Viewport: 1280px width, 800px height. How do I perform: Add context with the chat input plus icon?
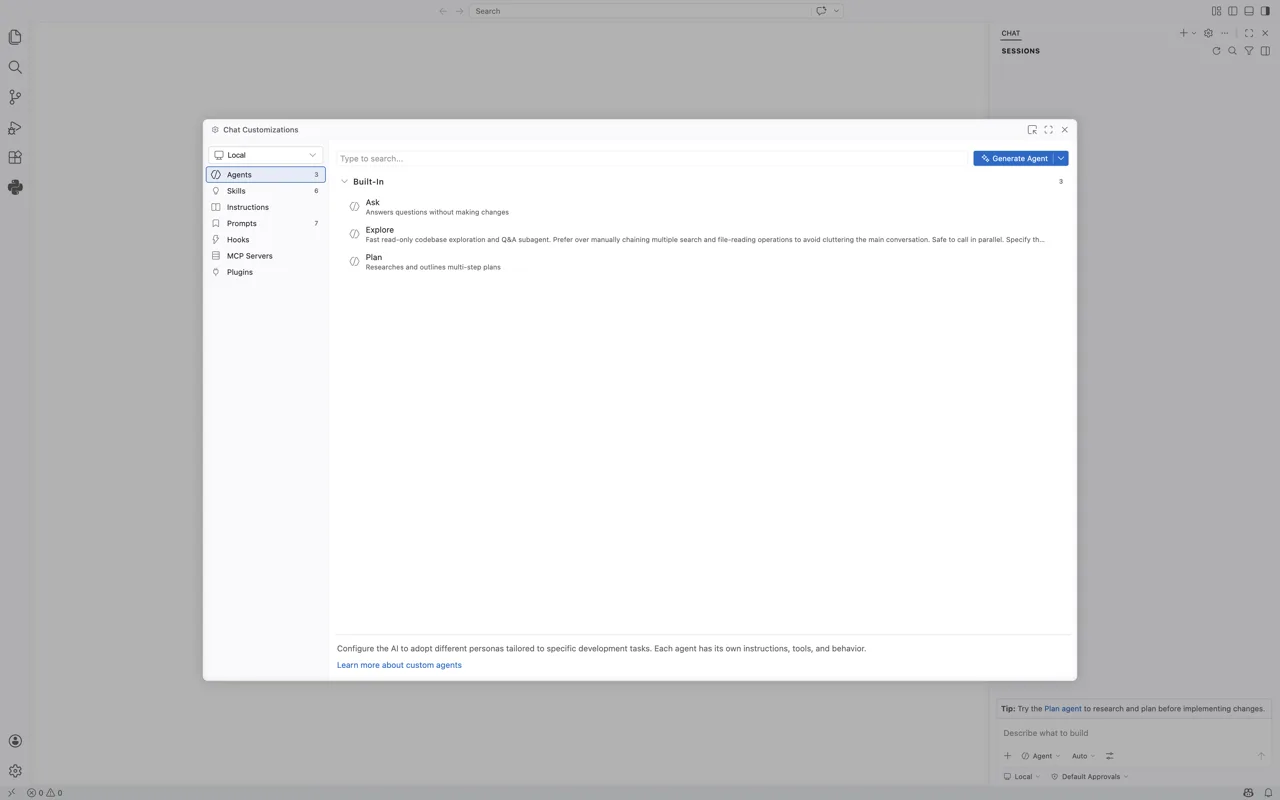click(x=1008, y=756)
